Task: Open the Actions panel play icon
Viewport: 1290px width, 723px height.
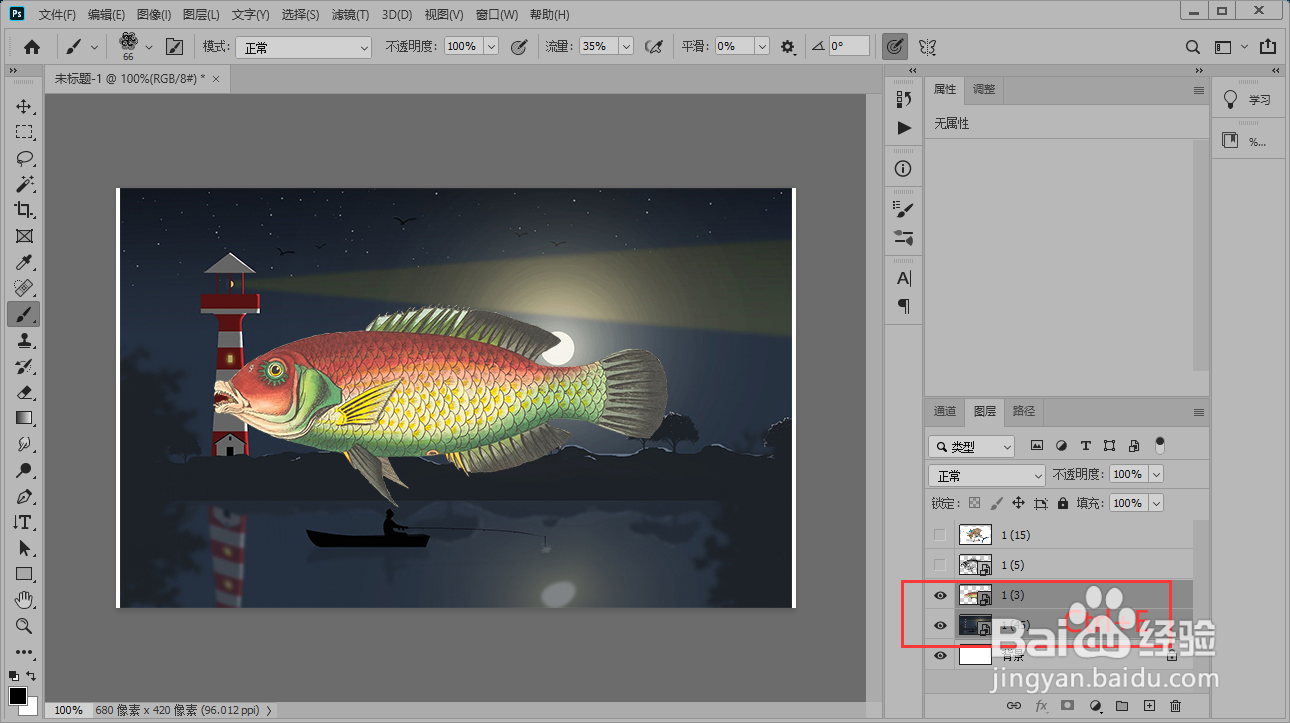Action: (x=904, y=128)
